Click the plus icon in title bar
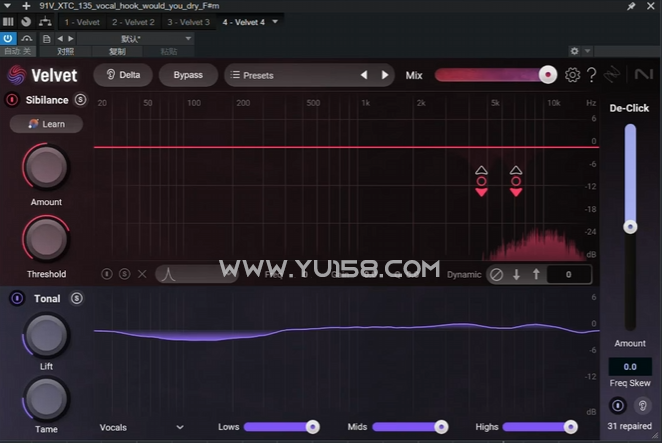Screen dimensions: 662x443 click(26, 6)
